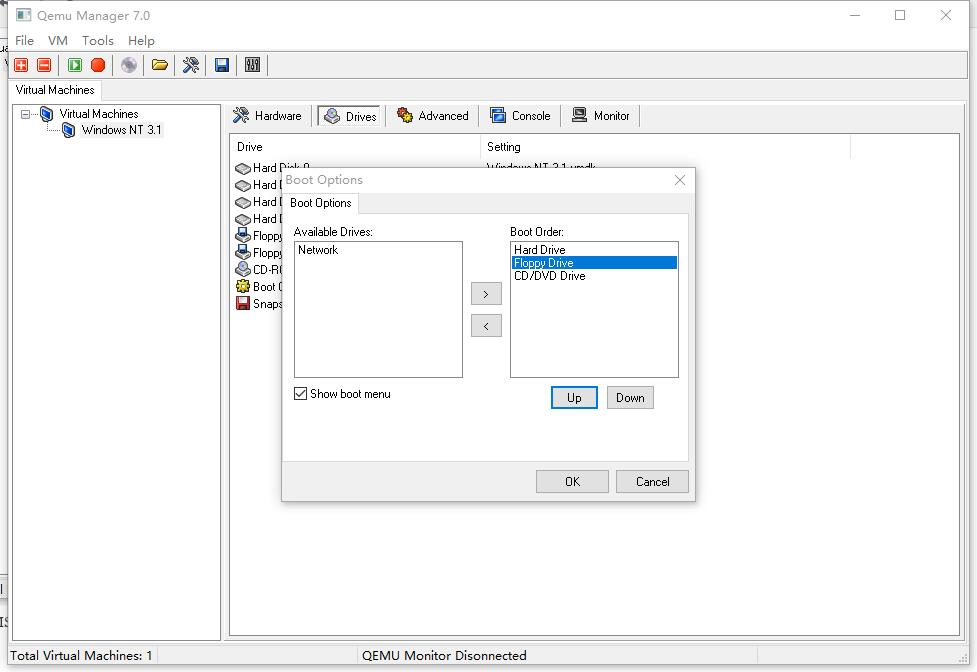Select Virtual Machines root tree label

(x=99, y=114)
